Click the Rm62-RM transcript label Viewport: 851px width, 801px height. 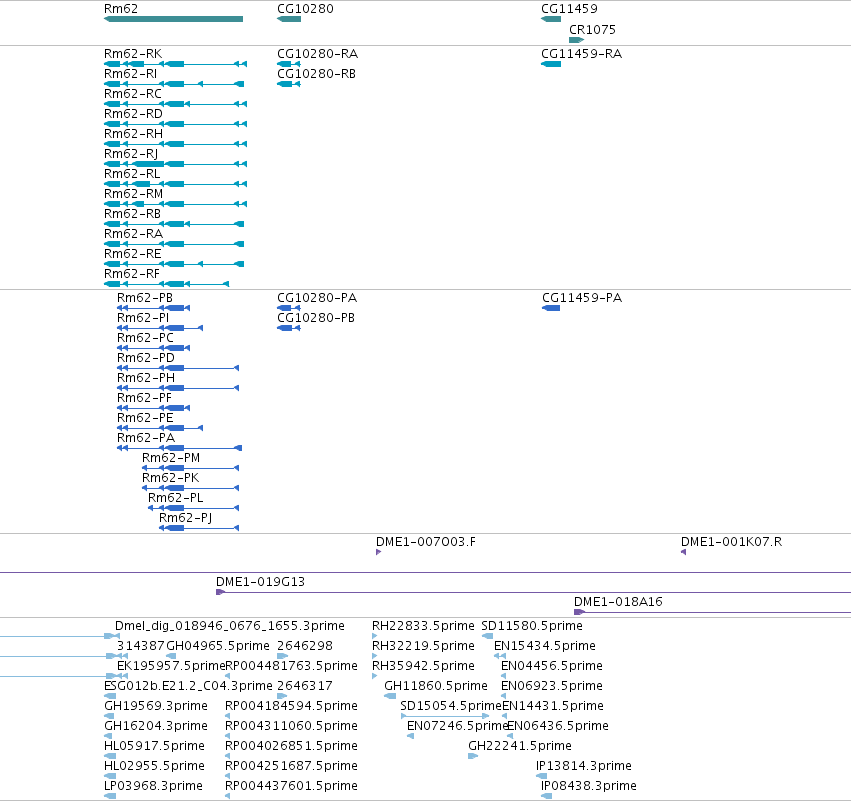pyautogui.click(x=133, y=194)
